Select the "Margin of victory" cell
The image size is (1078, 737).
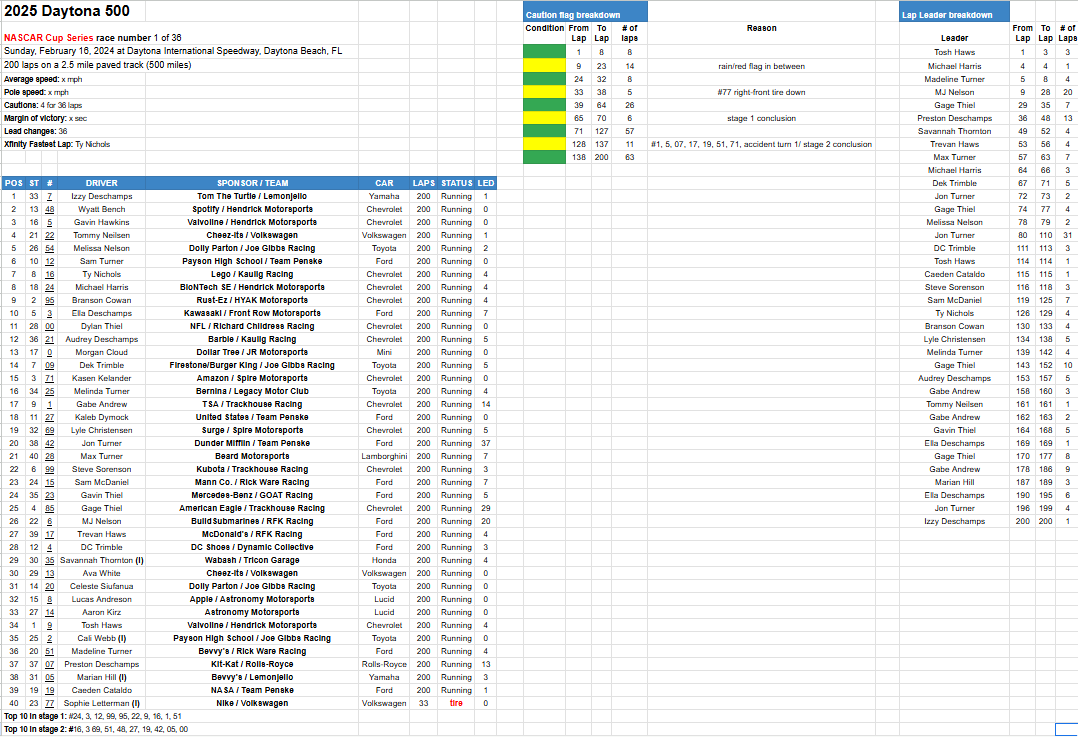(x=45, y=118)
